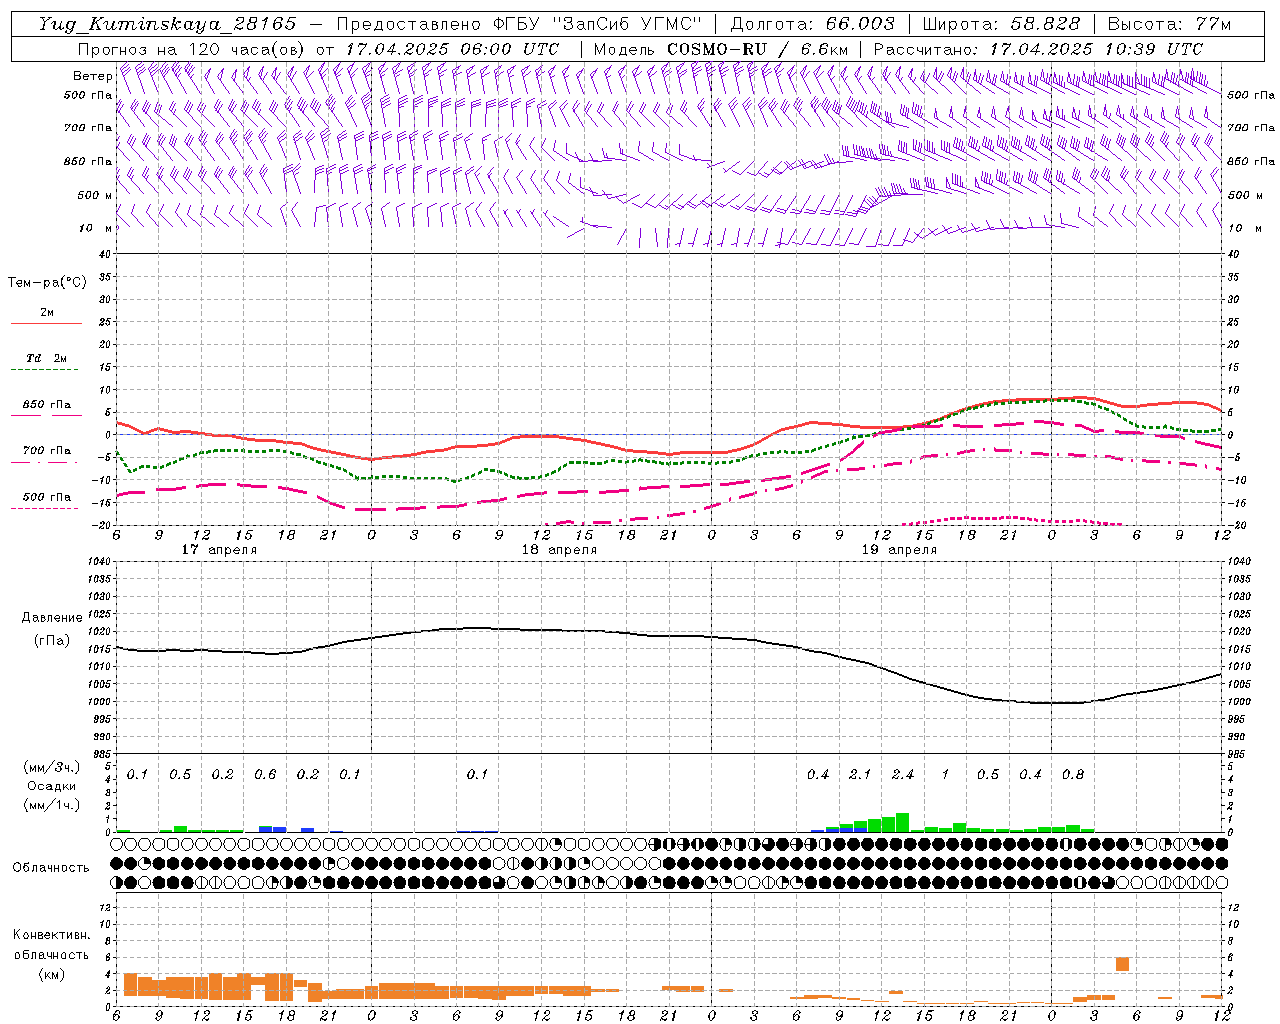Click the station name Yug_Kuminskaya_28165
The image size is (1280, 1024).
[168, 24]
